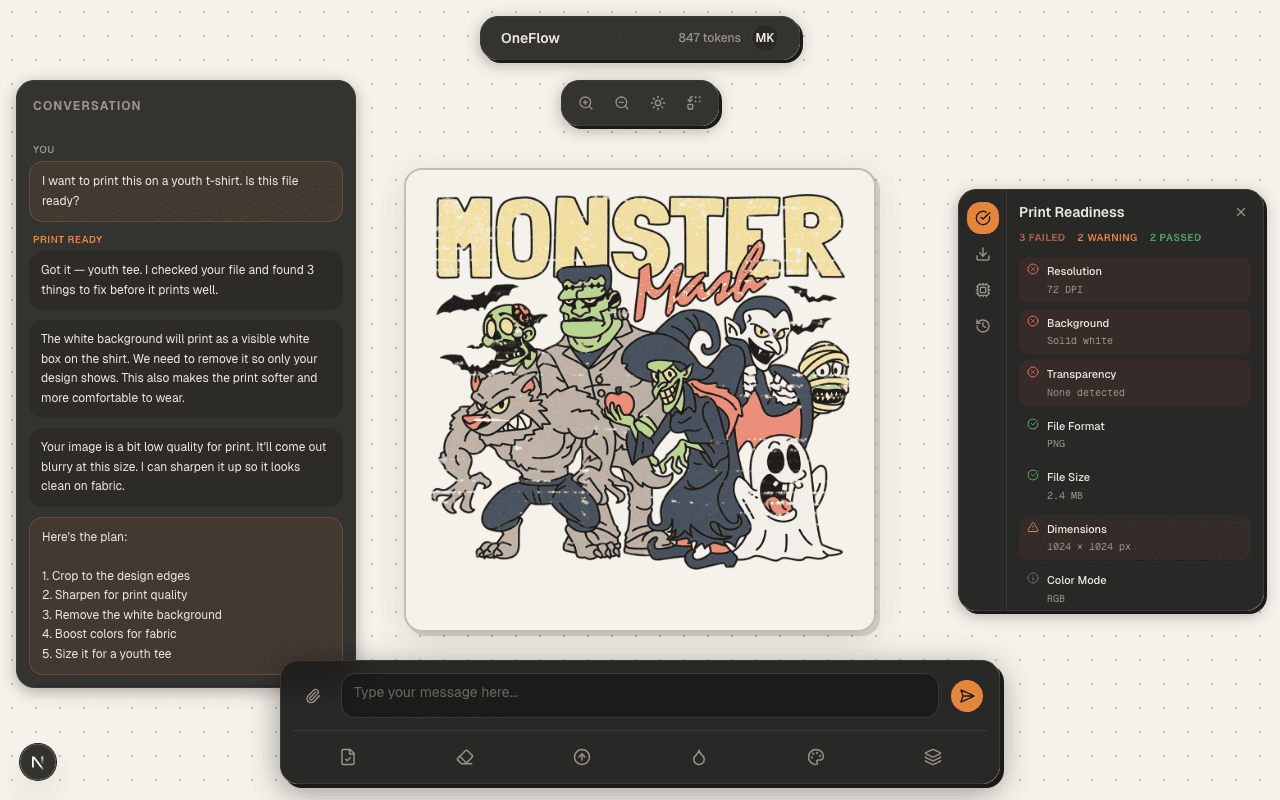Click the dashed selection scan icon
The image size is (1280, 800).
[x=694, y=103]
